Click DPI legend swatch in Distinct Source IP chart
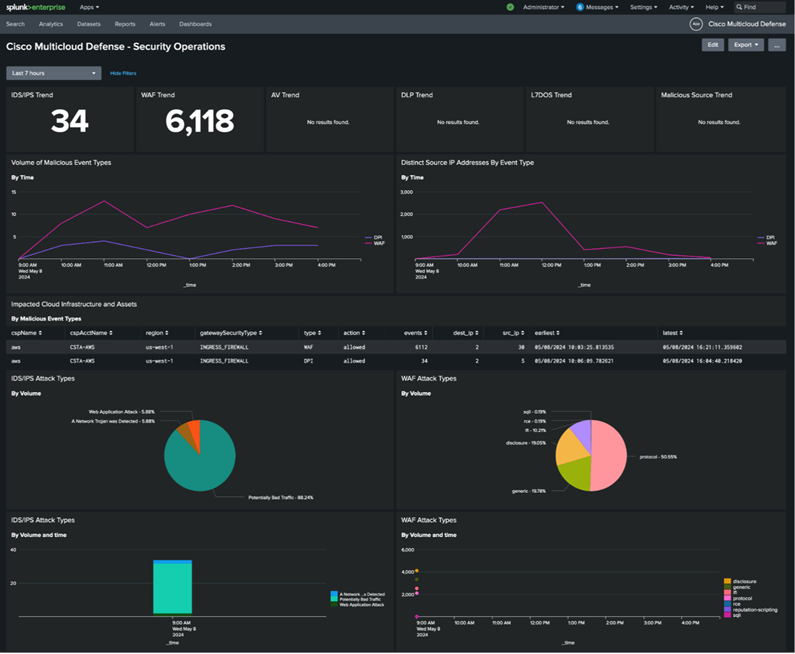 click(761, 238)
